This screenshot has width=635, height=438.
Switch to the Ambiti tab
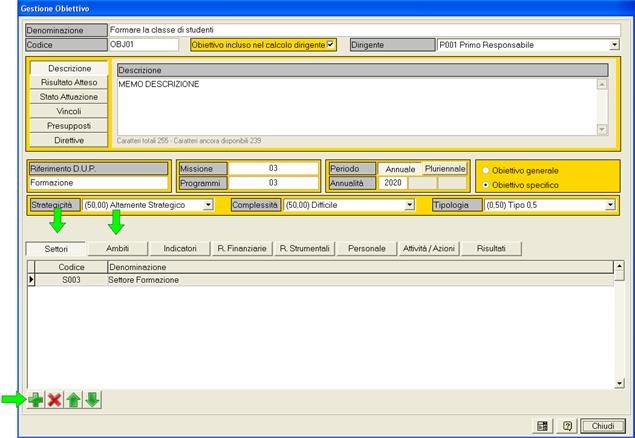[x=118, y=247]
